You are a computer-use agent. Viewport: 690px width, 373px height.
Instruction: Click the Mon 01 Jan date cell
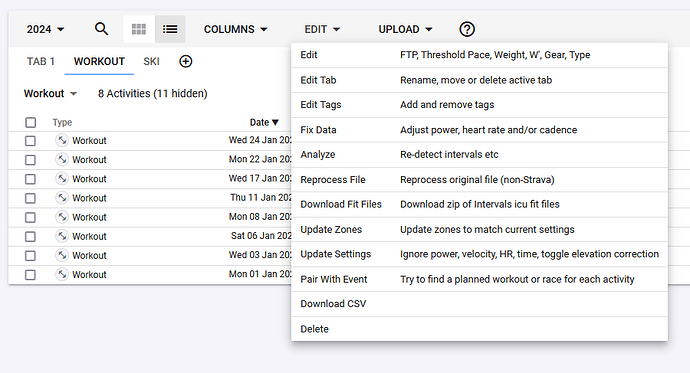point(260,274)
